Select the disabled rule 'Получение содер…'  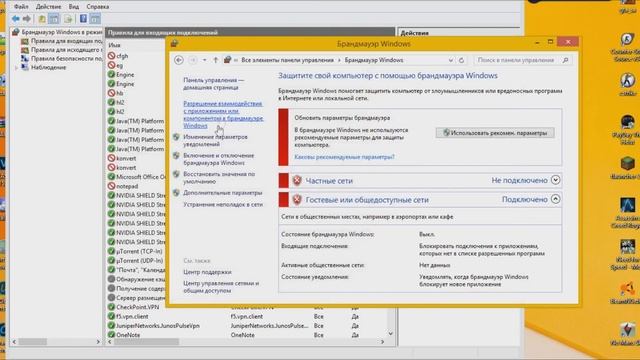137,289
